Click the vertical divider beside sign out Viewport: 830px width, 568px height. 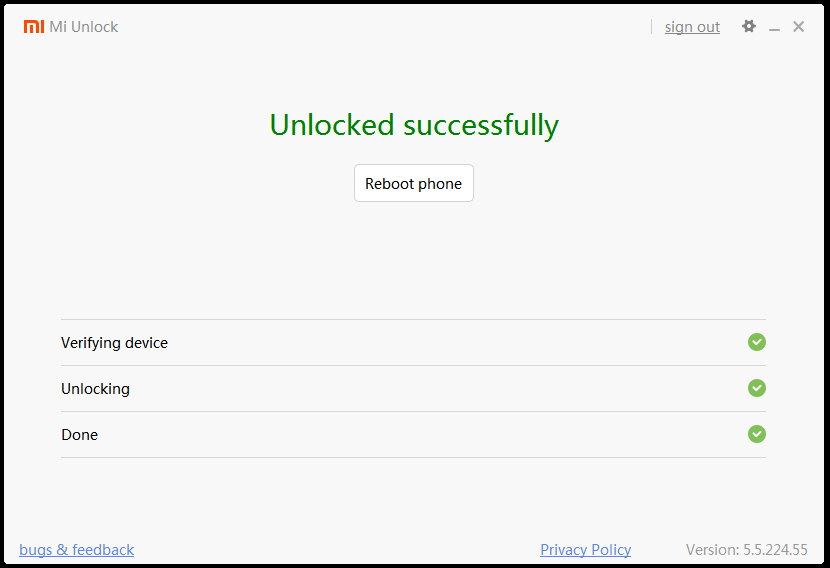(x=651, y=27)
